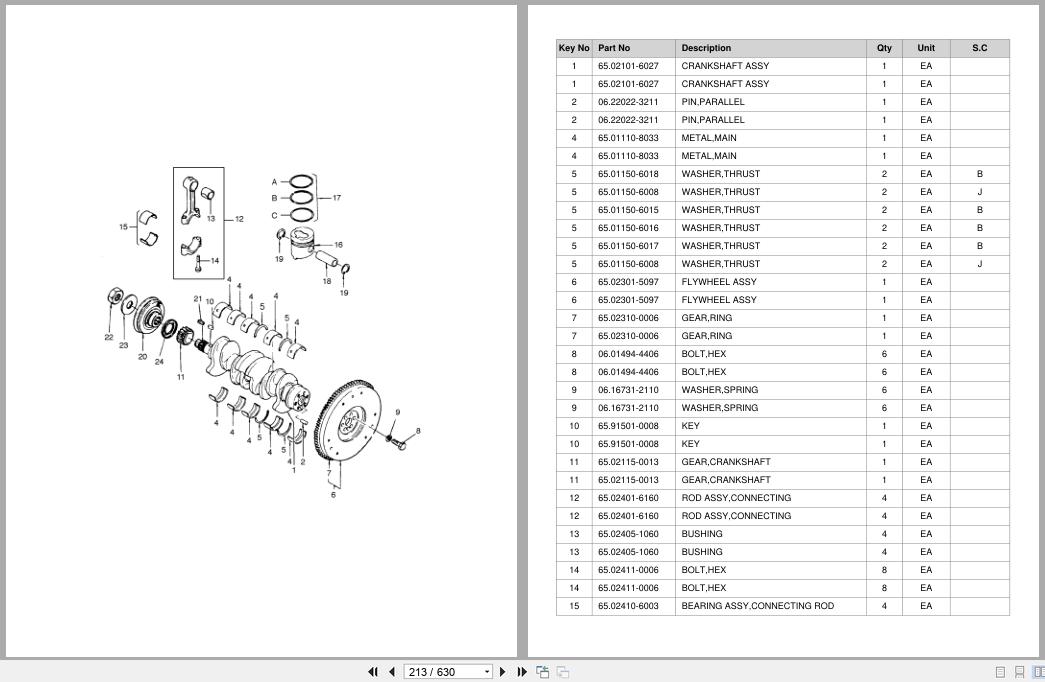Click callout 20 under the pulley
Viewport: 1045px width, 682px height.
pos(143,357)
